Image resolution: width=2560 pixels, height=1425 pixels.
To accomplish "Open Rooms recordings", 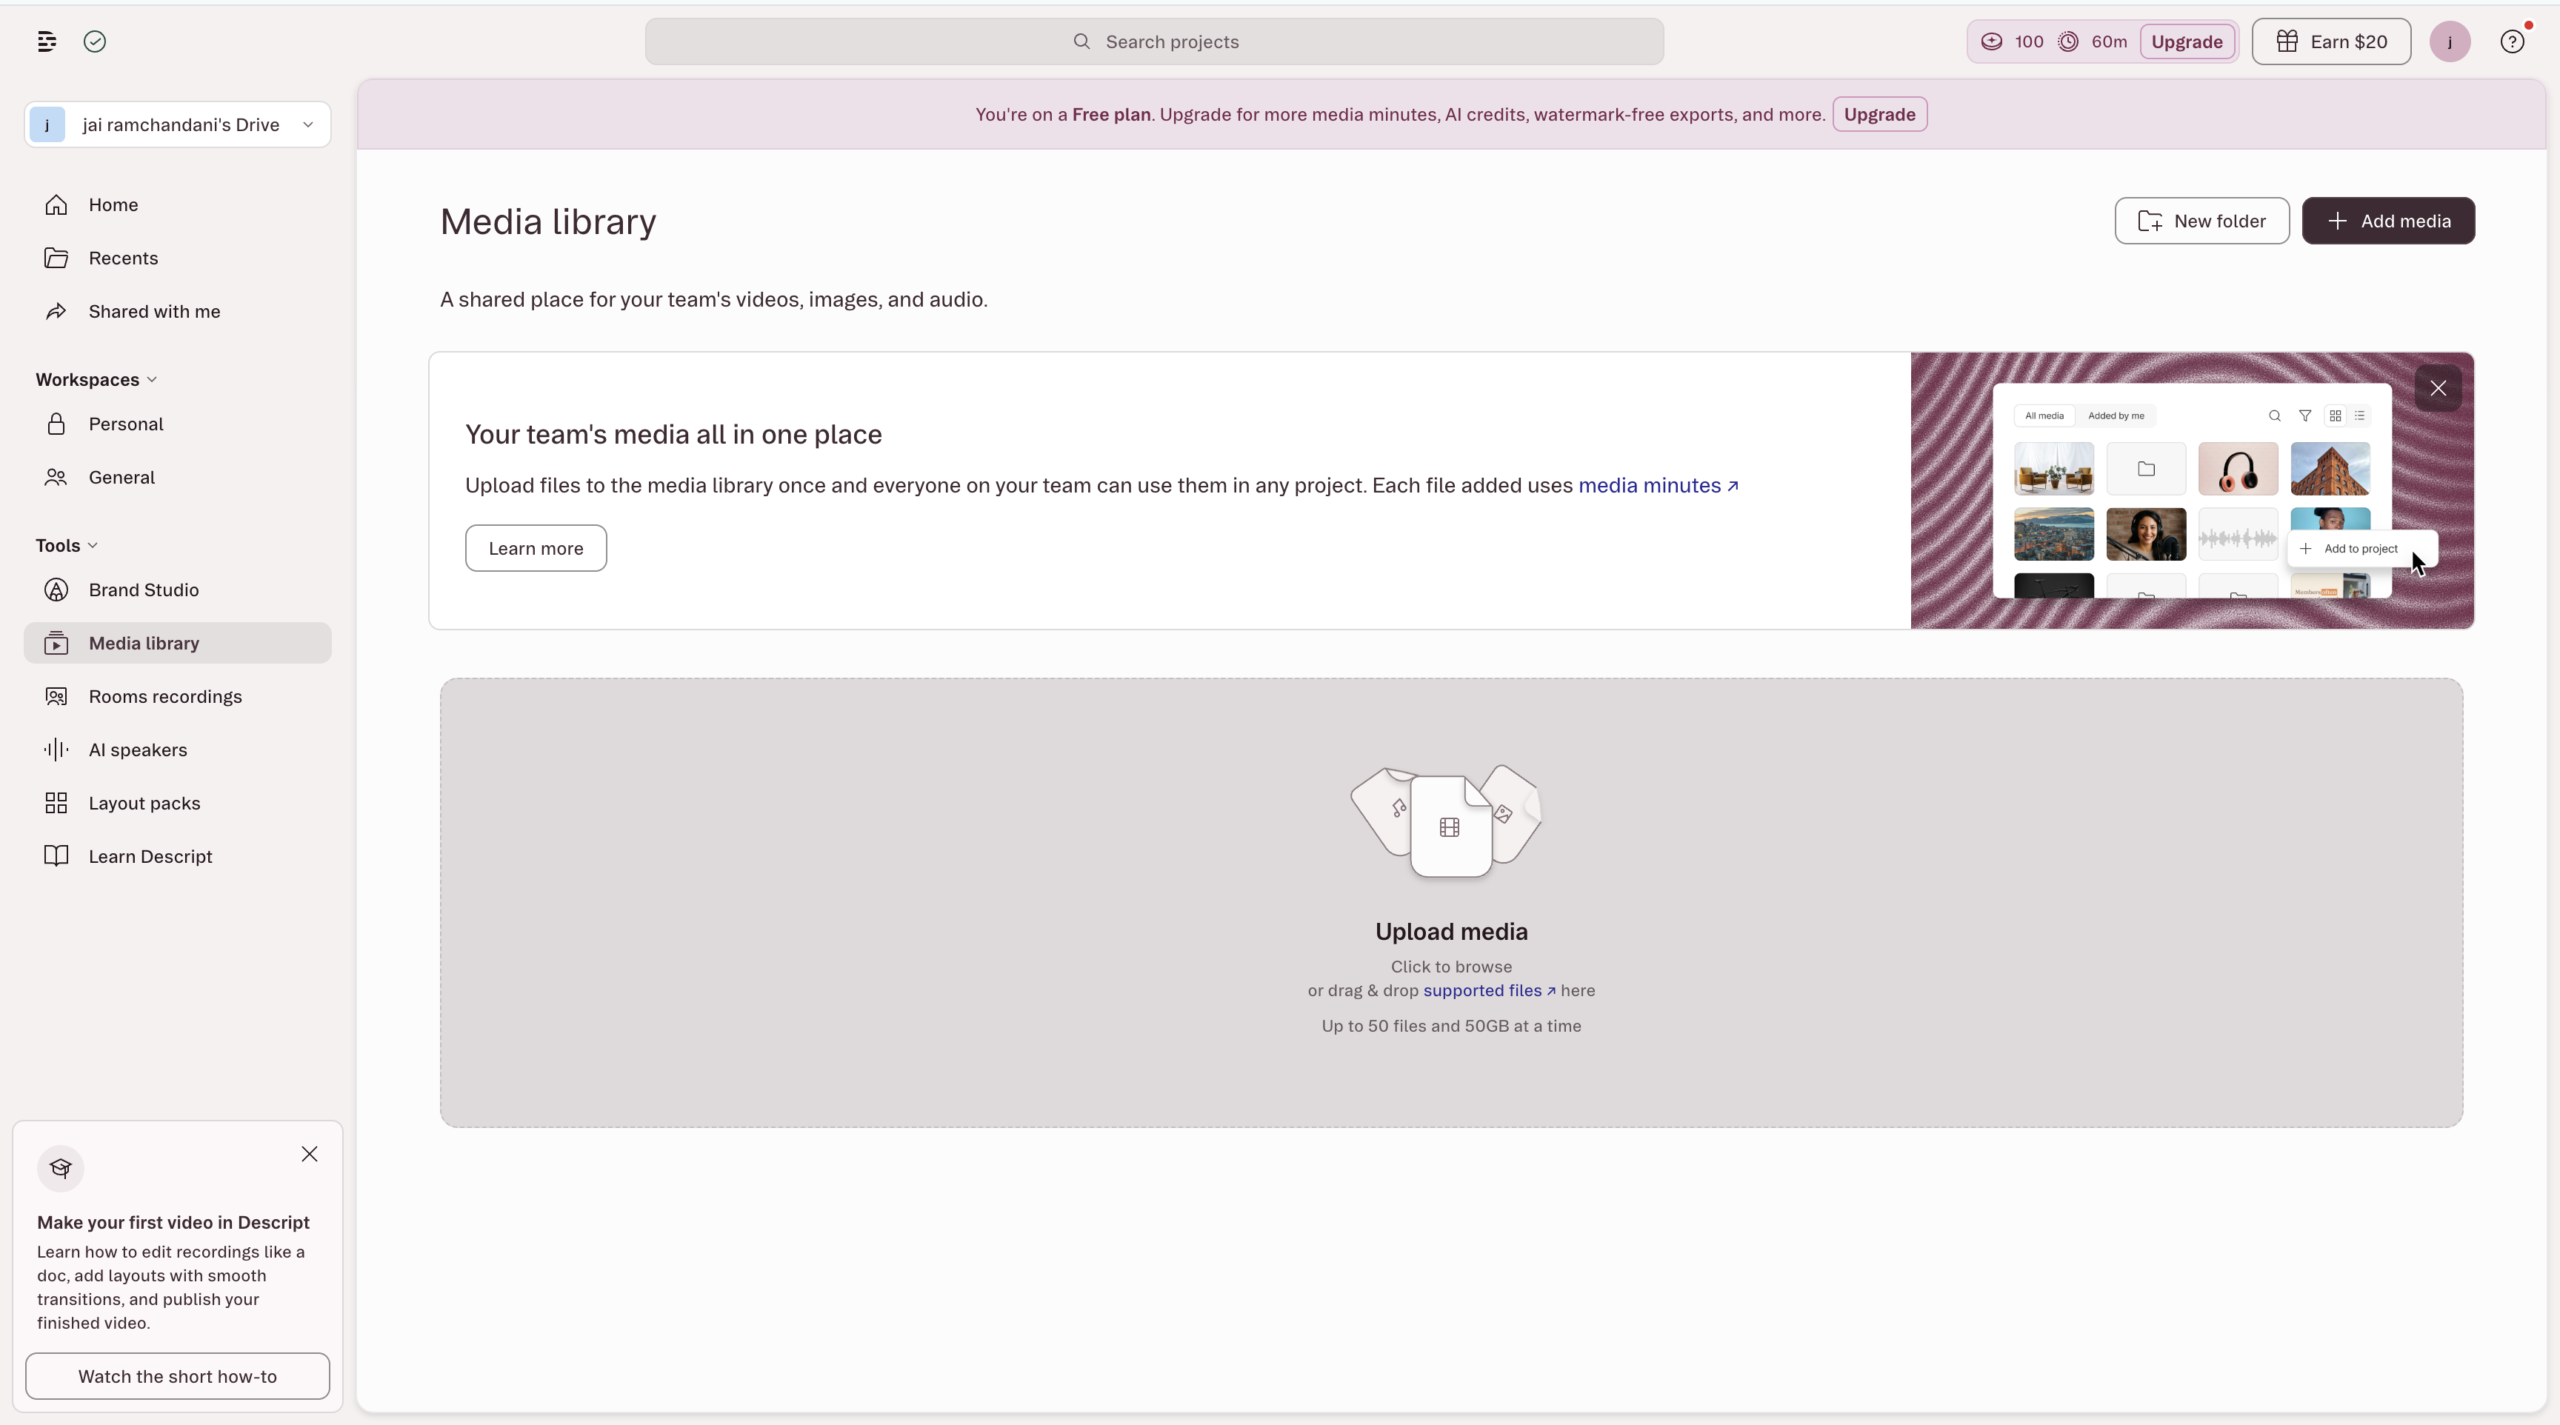I will click(x=178, y=696).
